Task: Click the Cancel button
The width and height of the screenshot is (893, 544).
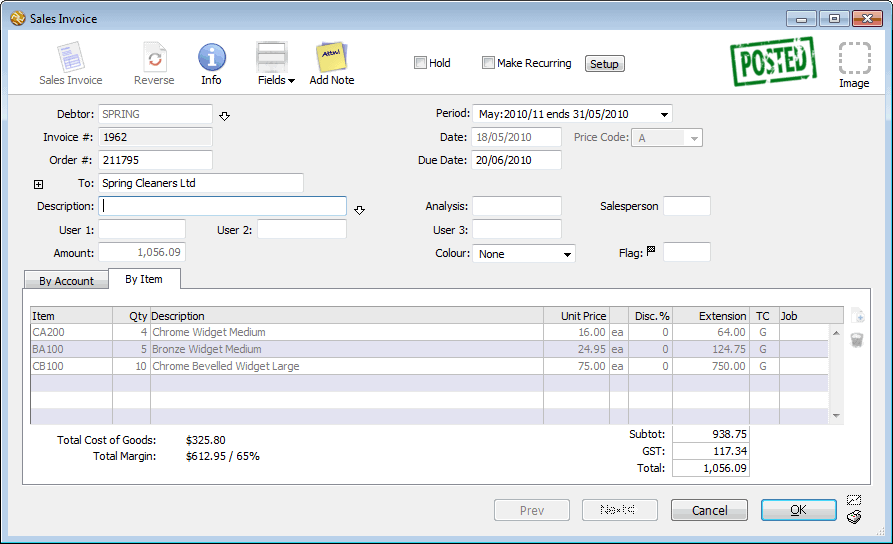Action: coord(709,510)
